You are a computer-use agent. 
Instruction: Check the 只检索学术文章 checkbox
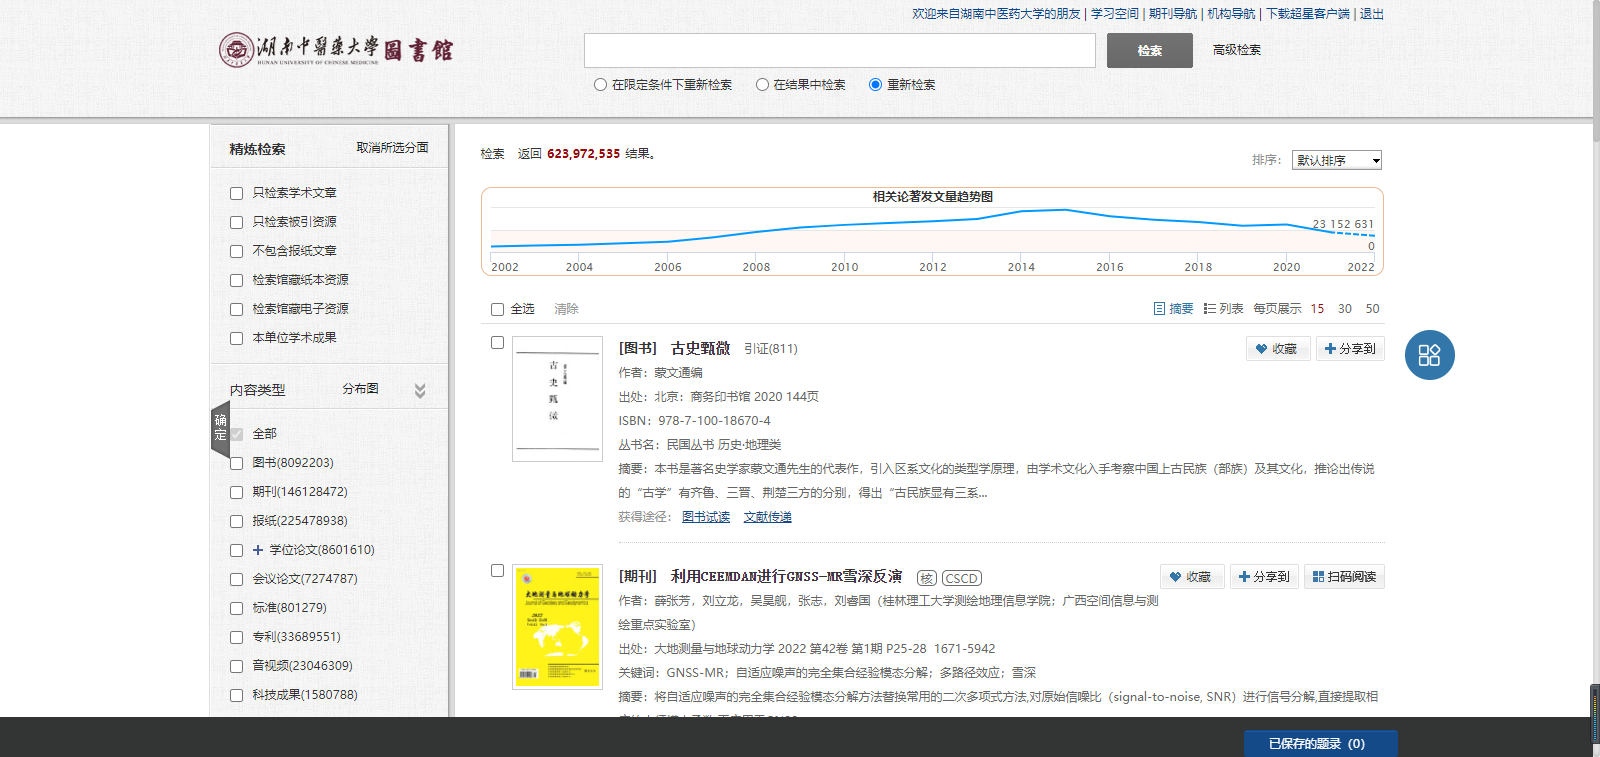click(x=237, y=194)
